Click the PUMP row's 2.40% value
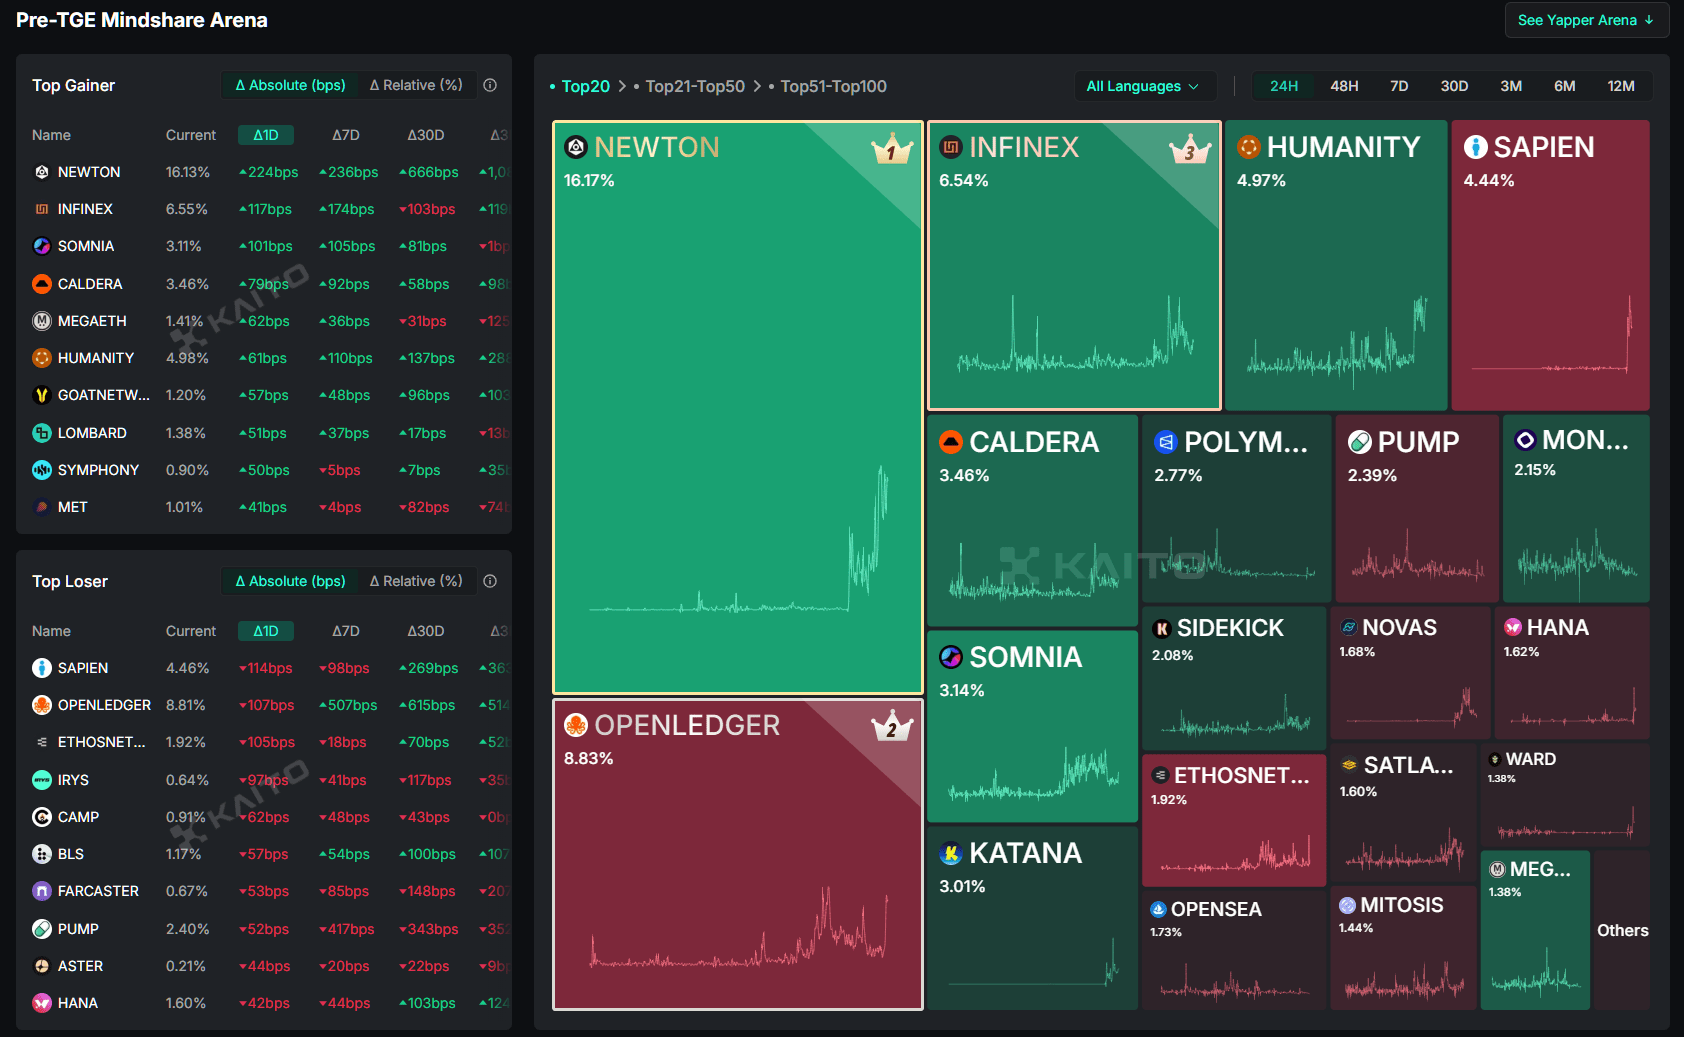Viewport: 1684px width, 1037px height. click(188, 929)
